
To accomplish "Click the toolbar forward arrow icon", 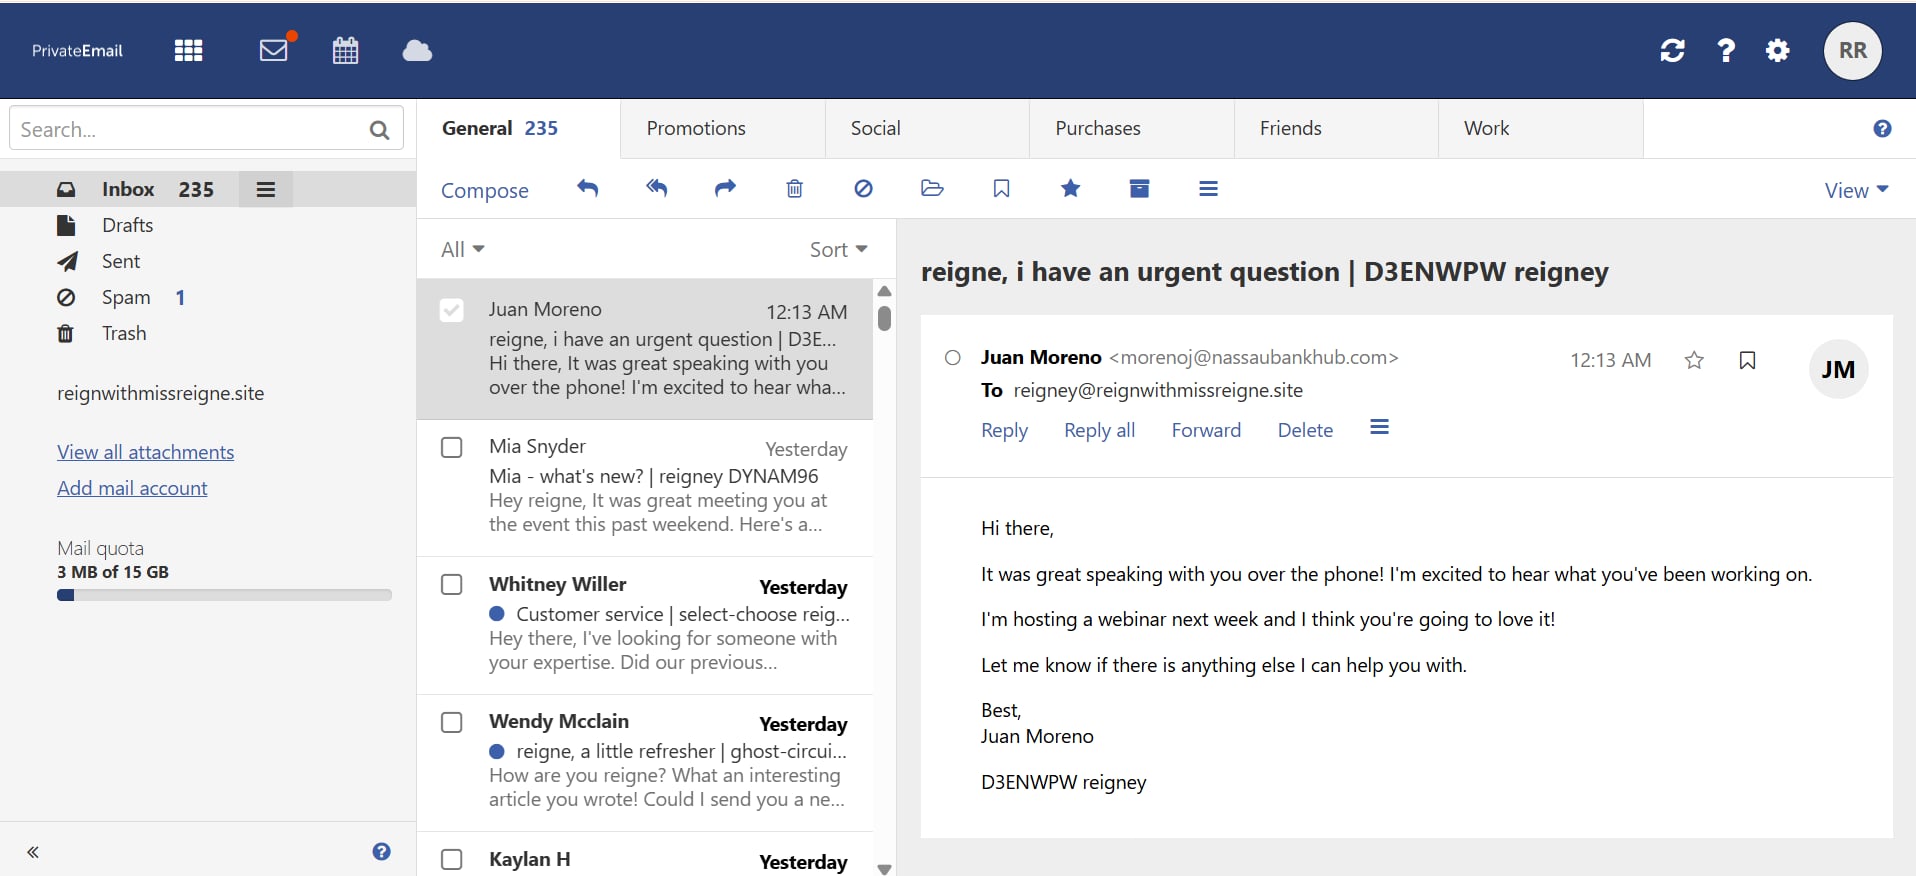I will [x=725, y=188].
